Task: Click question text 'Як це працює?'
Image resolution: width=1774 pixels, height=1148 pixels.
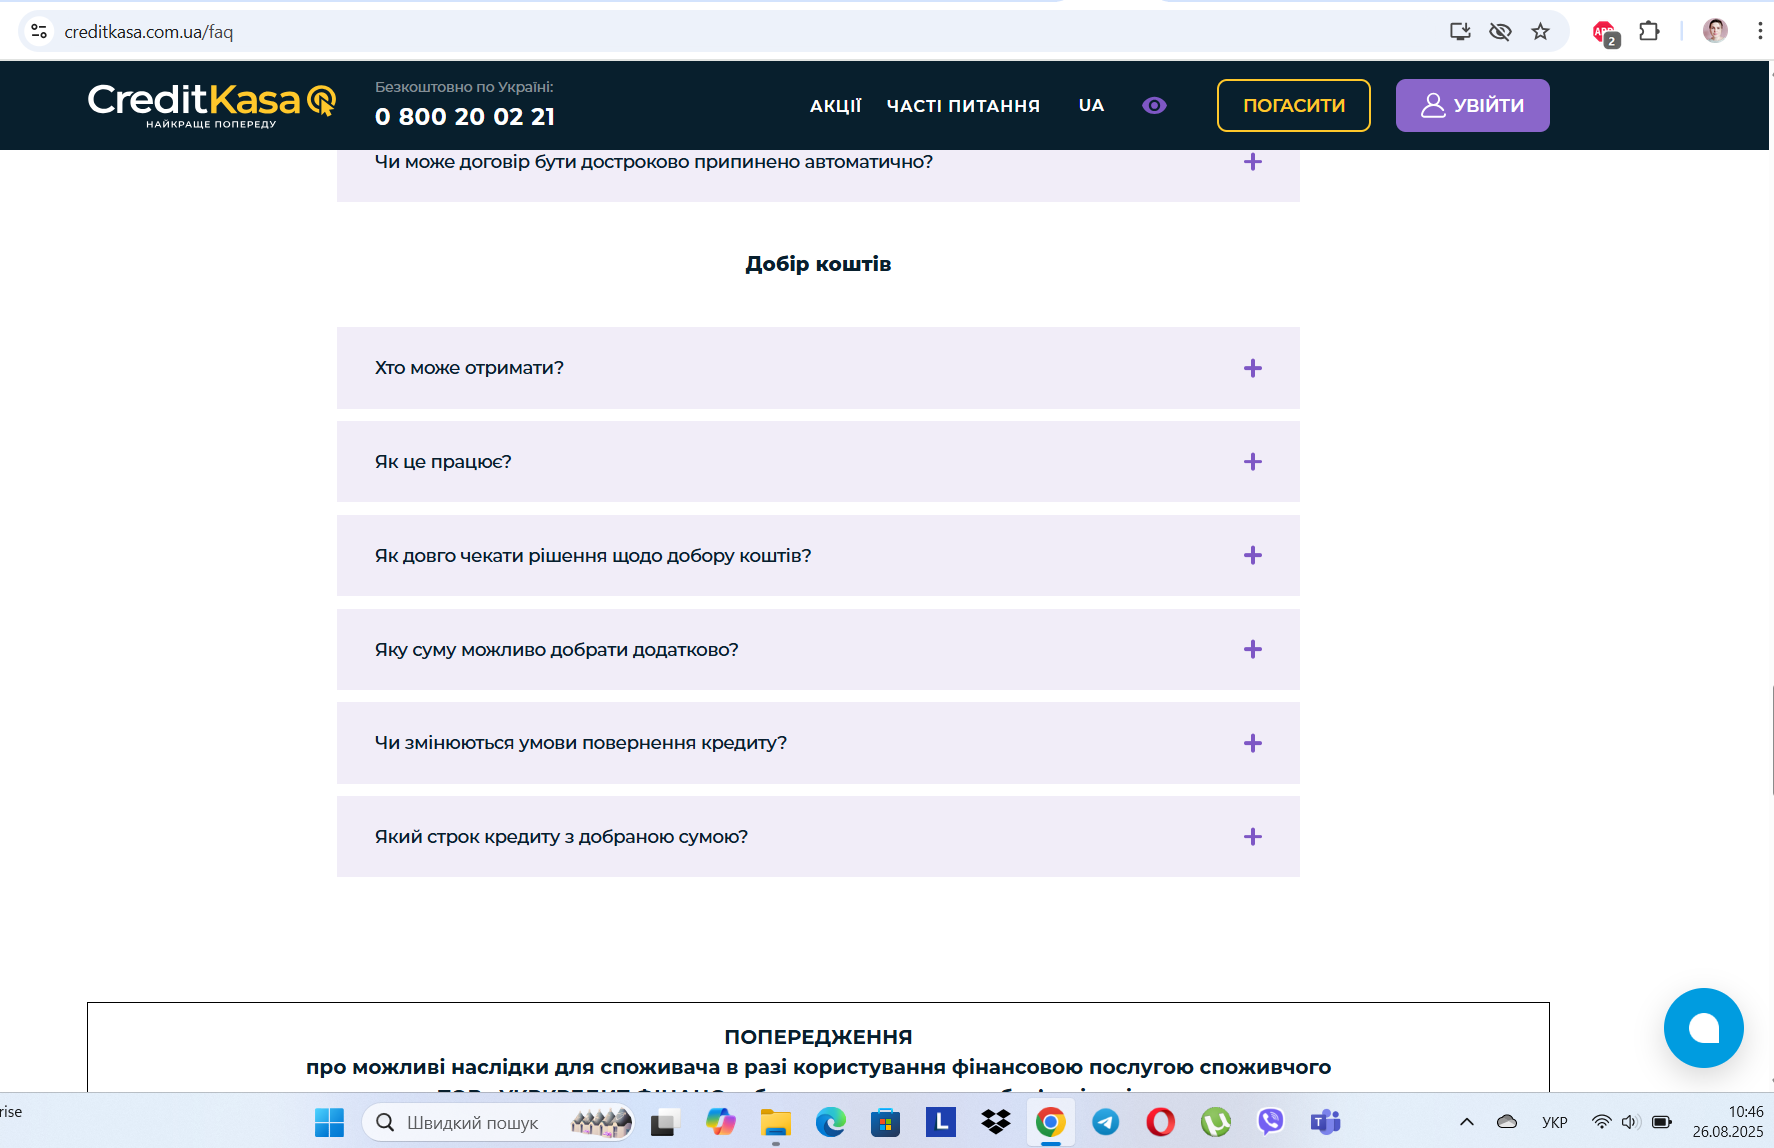Action: [x=443, y=462]
